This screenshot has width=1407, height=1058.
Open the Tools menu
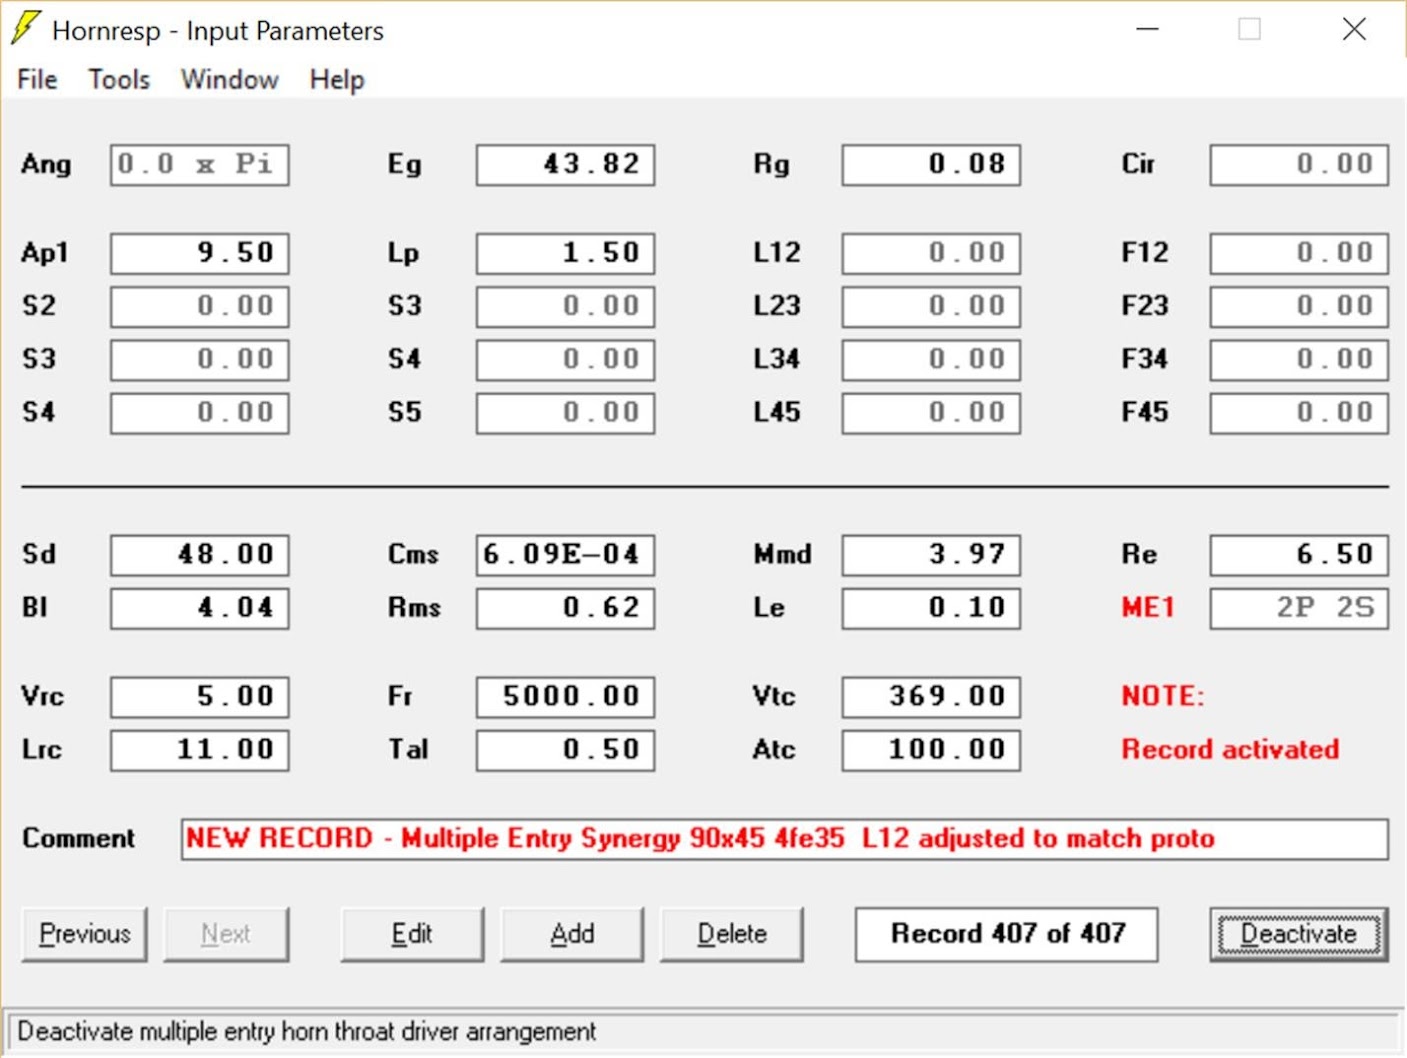tap(119, 79)
